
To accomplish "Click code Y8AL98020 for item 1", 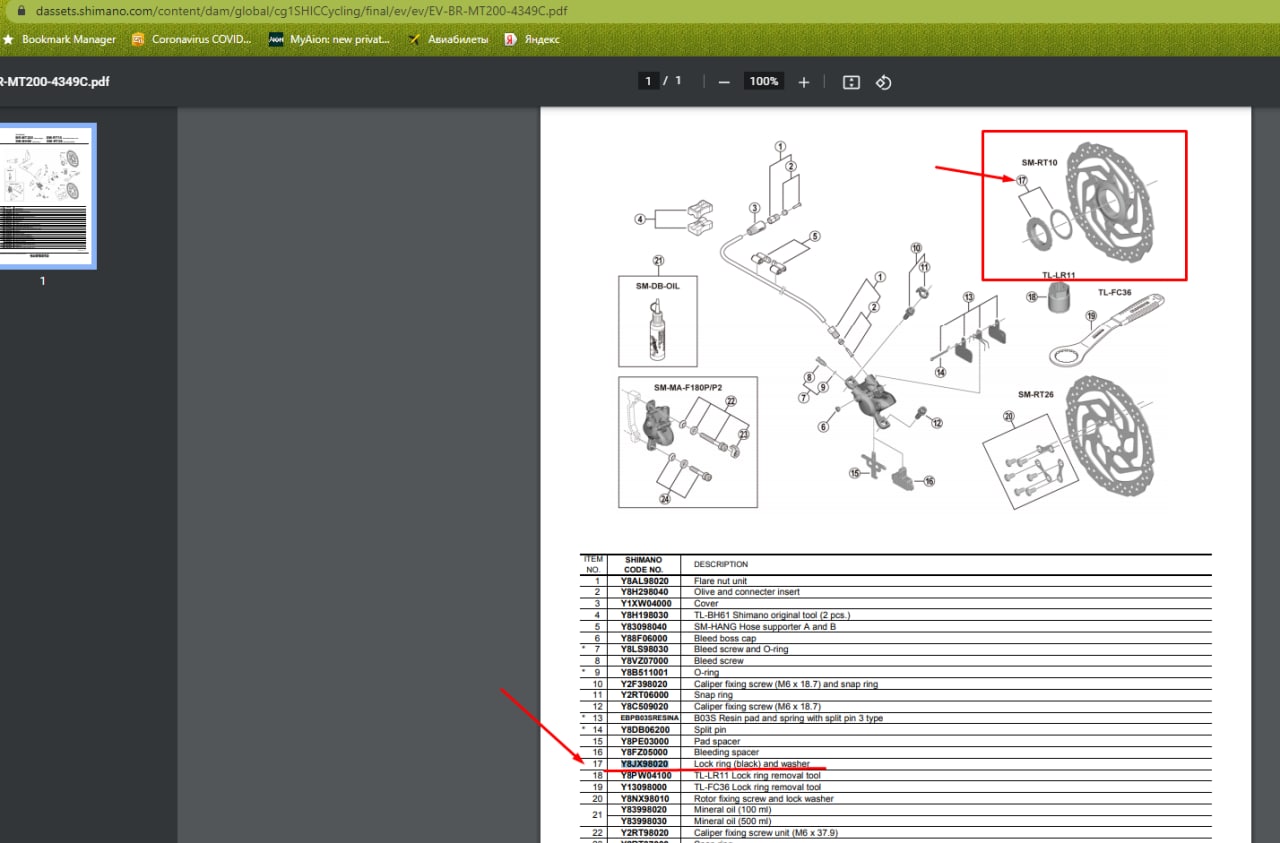I will pos(644,581).
